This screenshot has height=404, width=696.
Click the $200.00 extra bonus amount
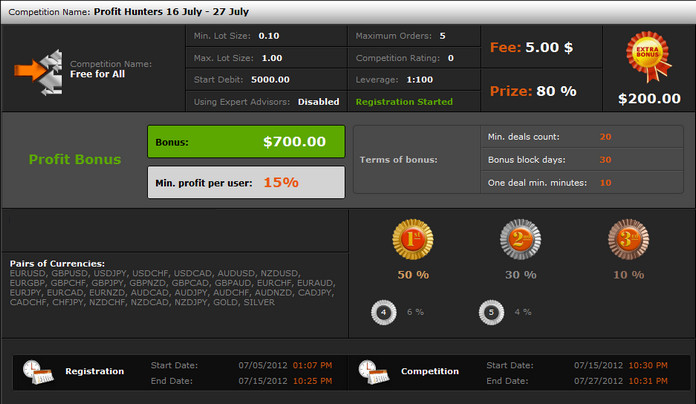tap(649, 99)
